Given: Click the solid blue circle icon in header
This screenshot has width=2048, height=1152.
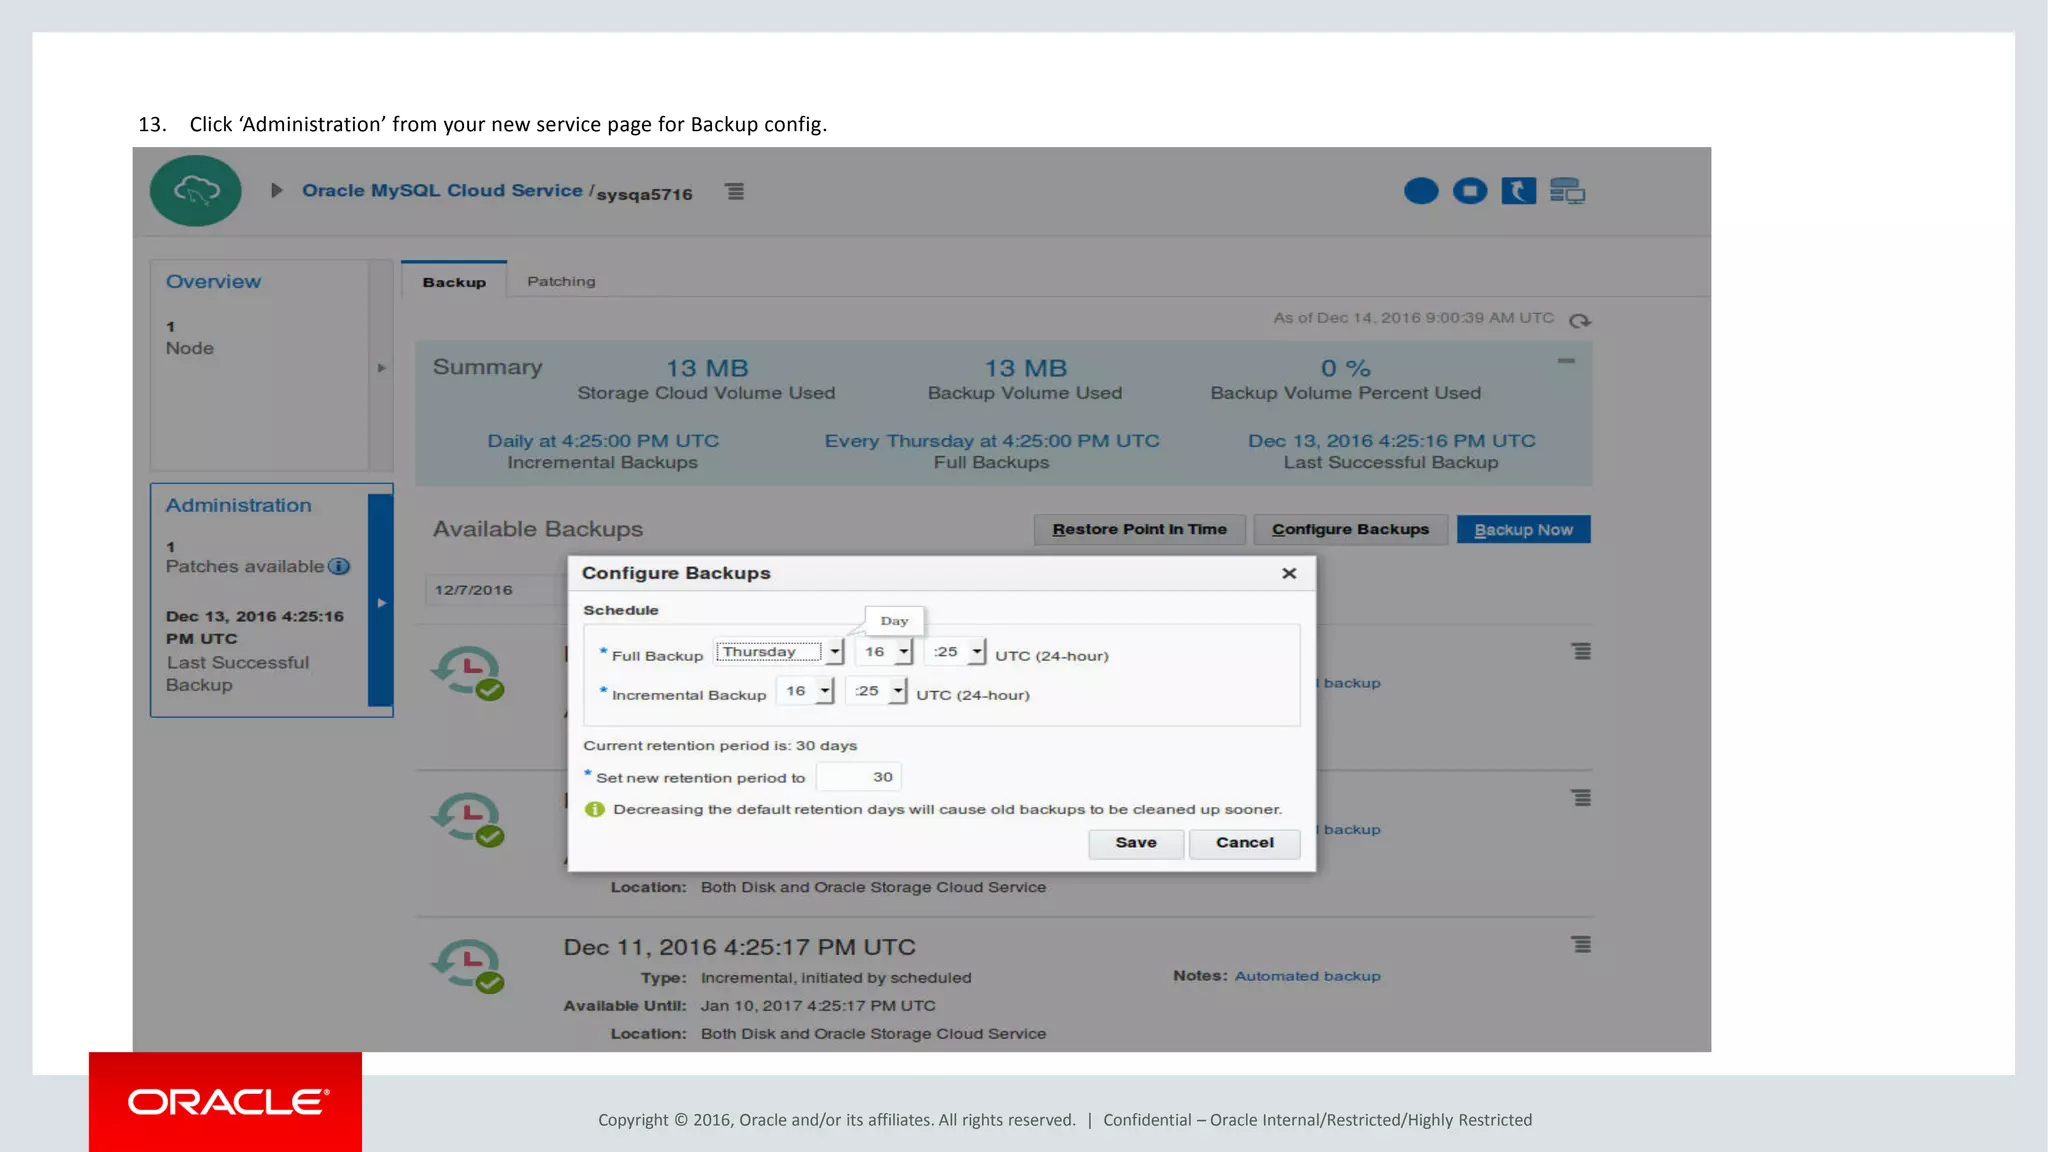Looking at the screenshot, I should (x=1421, y=190).
